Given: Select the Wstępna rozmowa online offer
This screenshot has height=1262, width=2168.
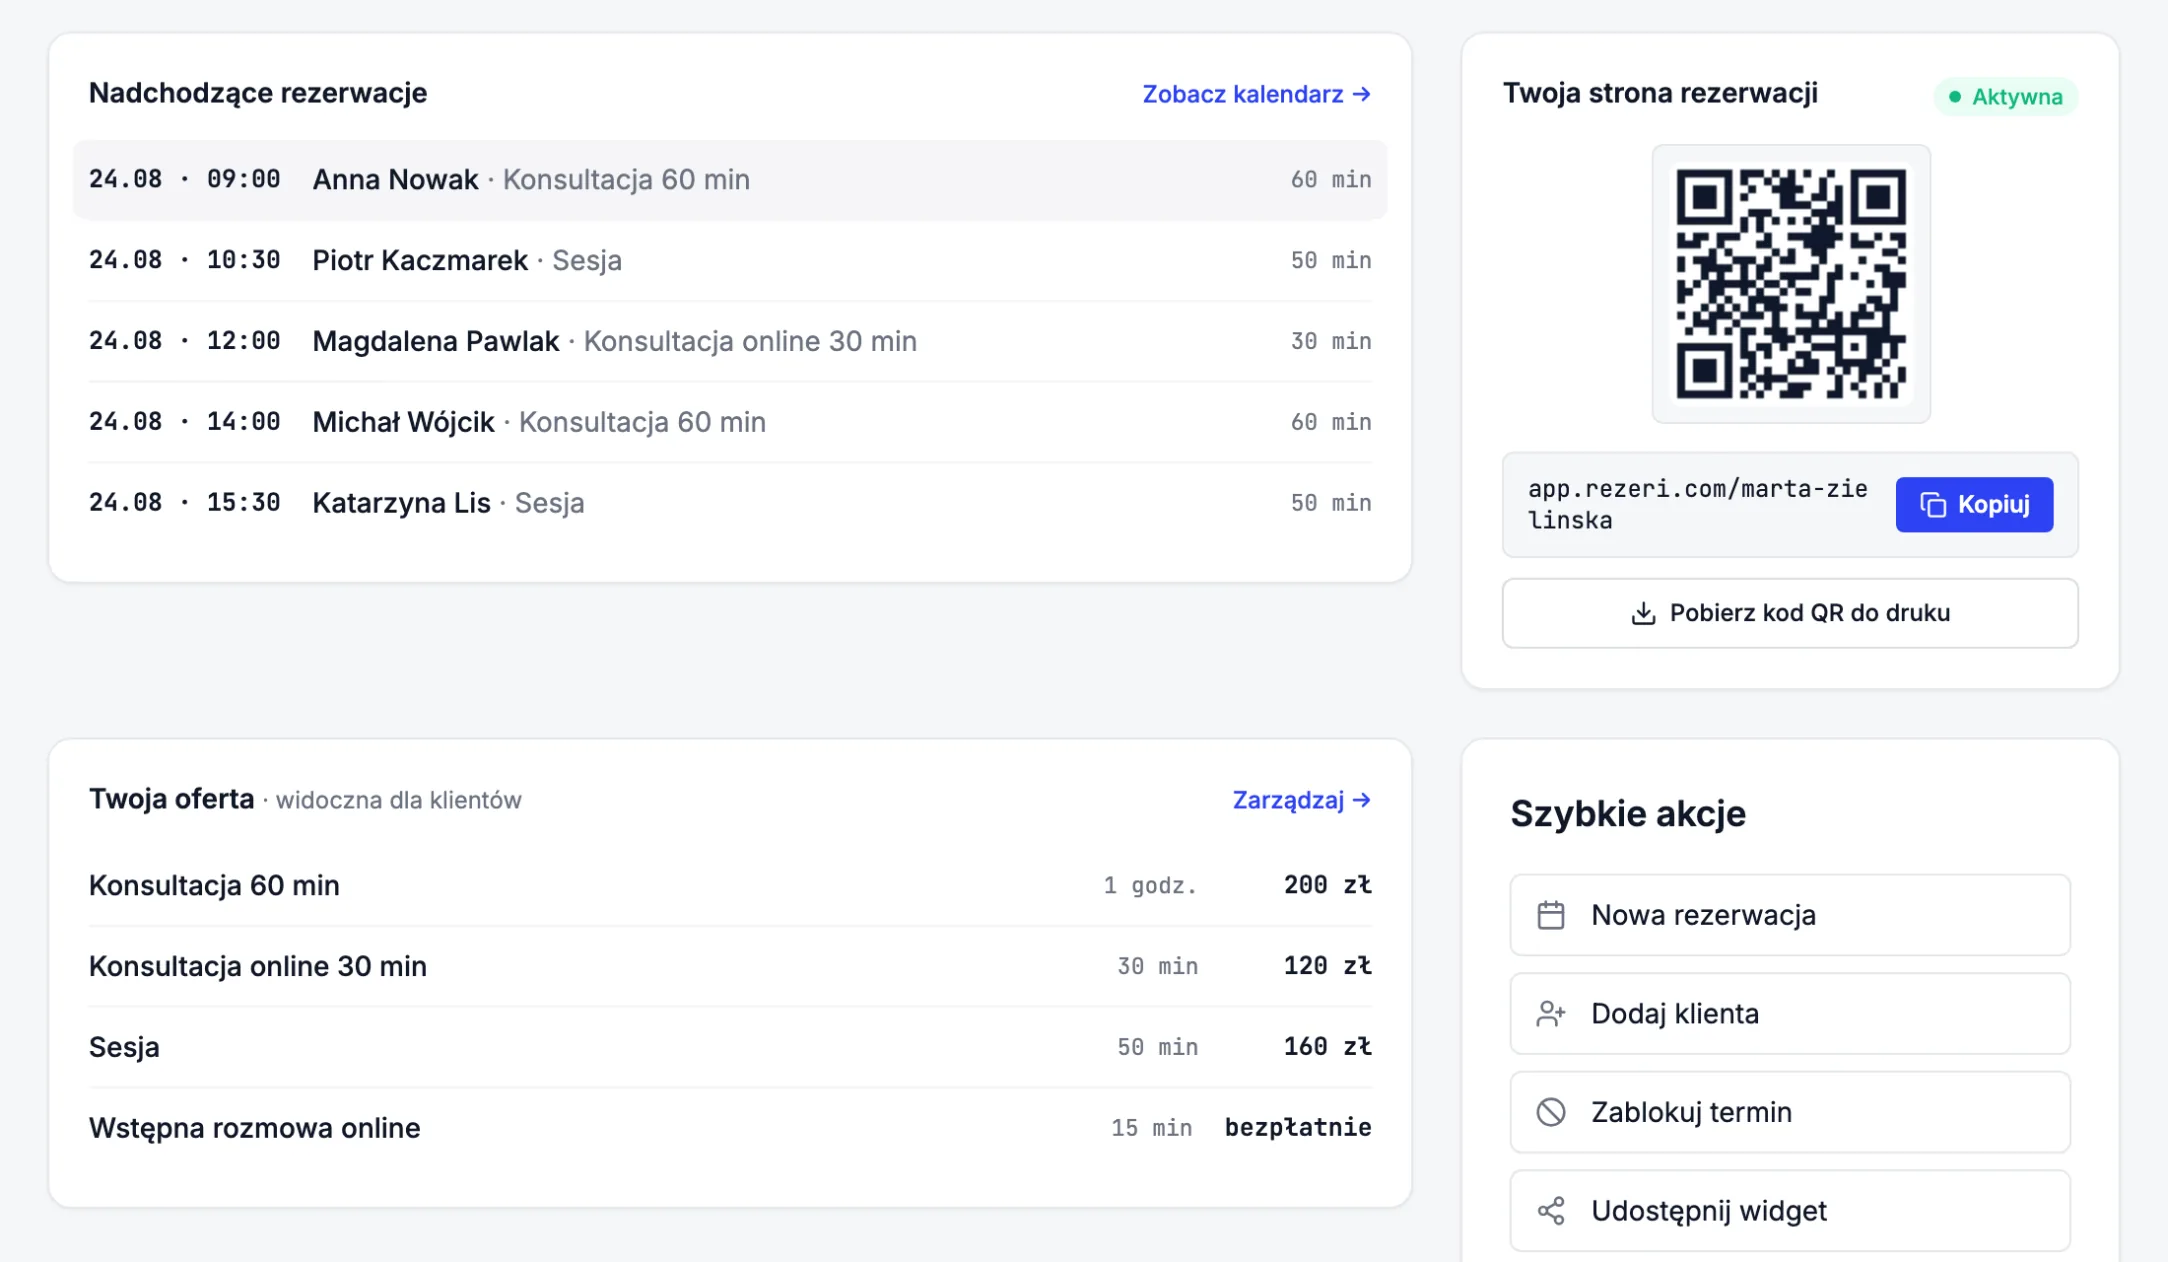Looking at the screenshot, I should (730, 1128).
